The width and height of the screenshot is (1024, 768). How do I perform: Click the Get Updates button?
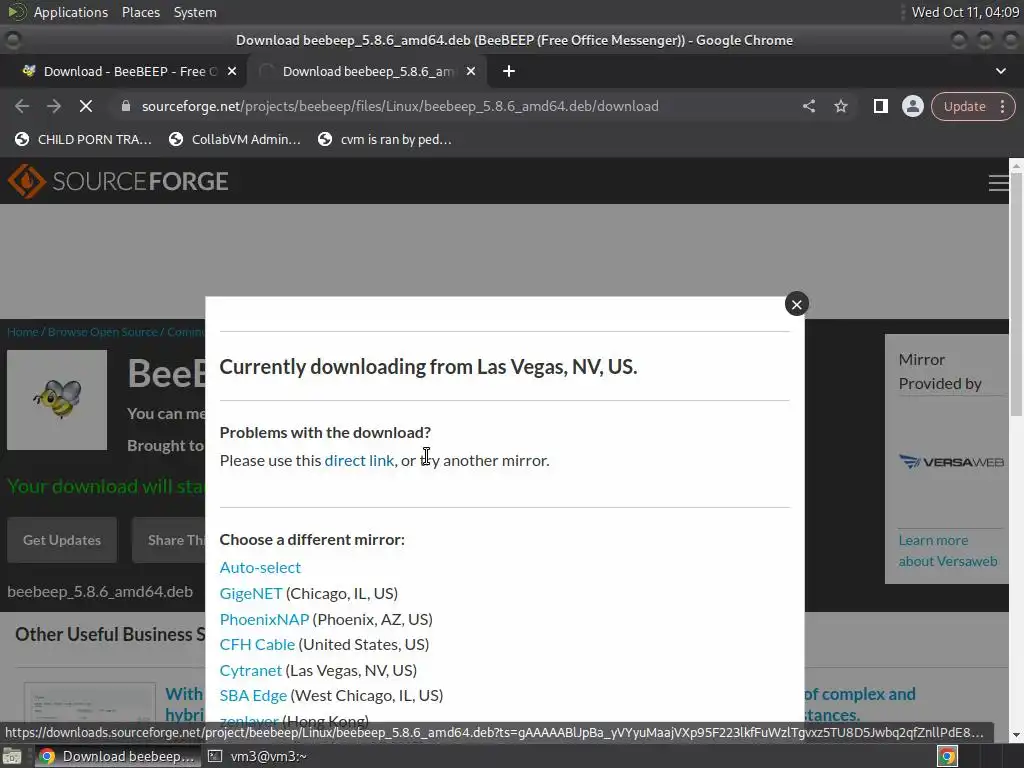coord(62,540)
